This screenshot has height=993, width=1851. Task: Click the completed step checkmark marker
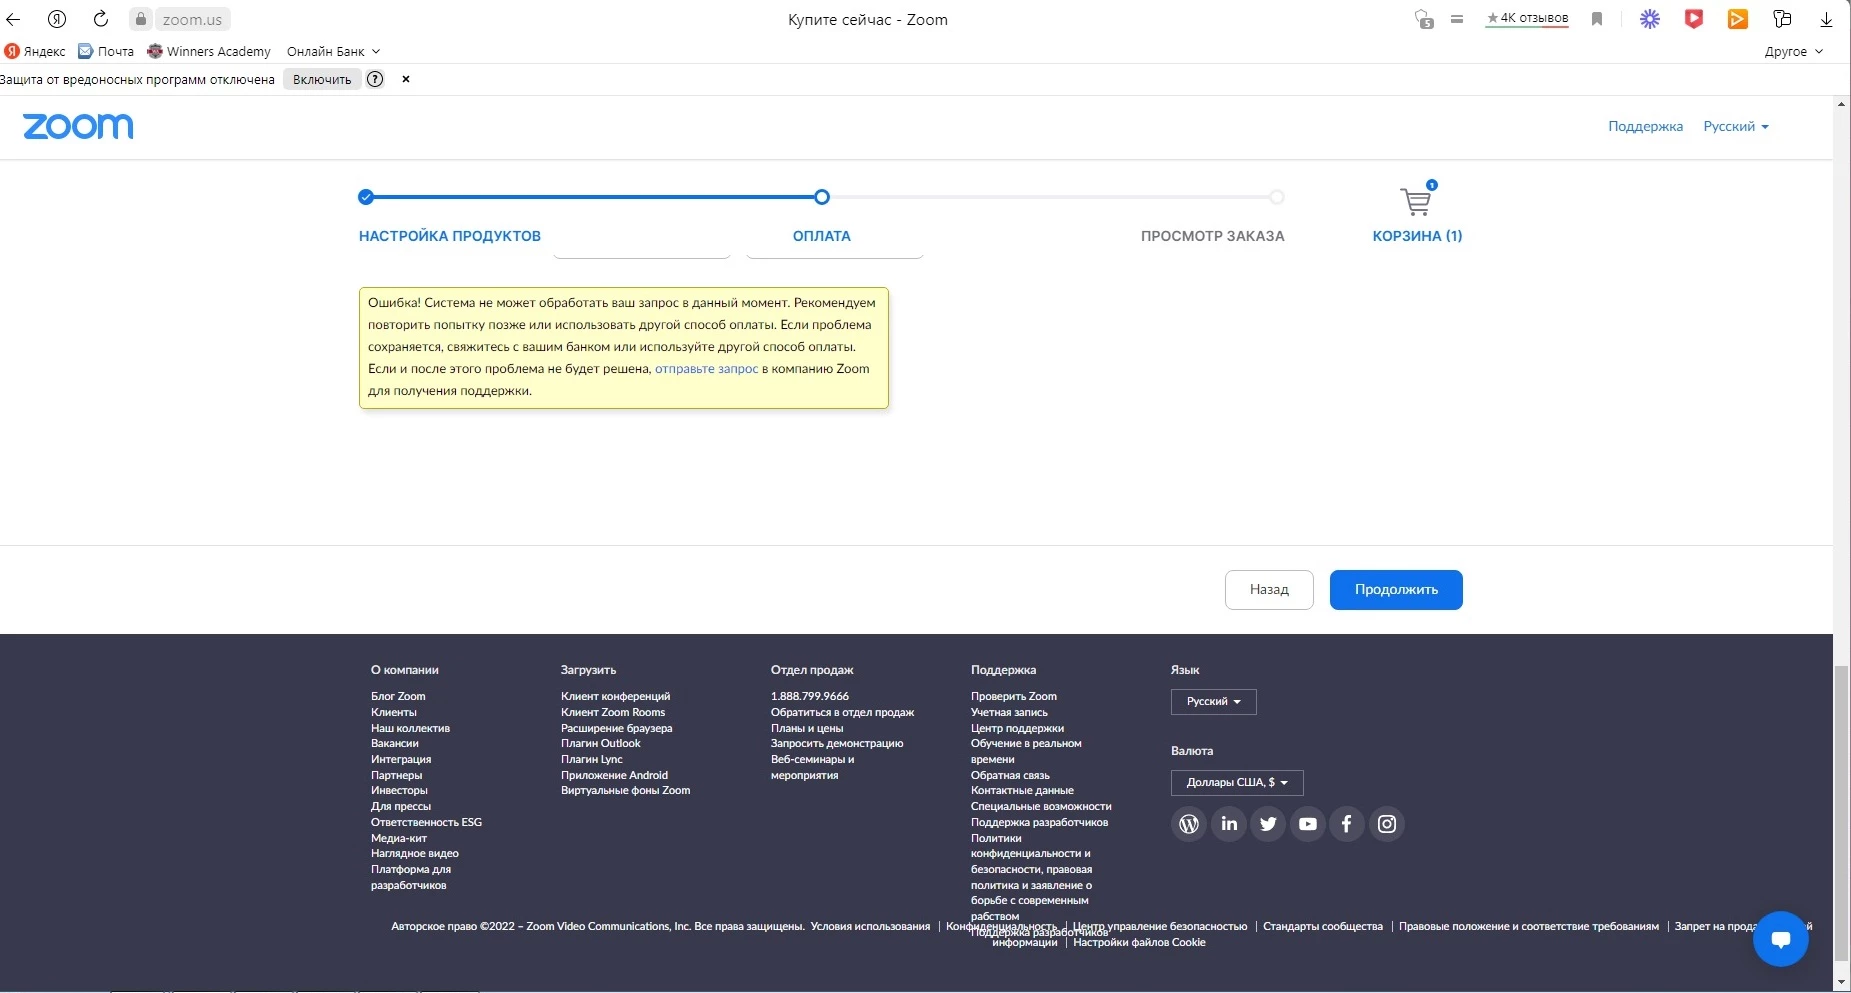(366, 197)
